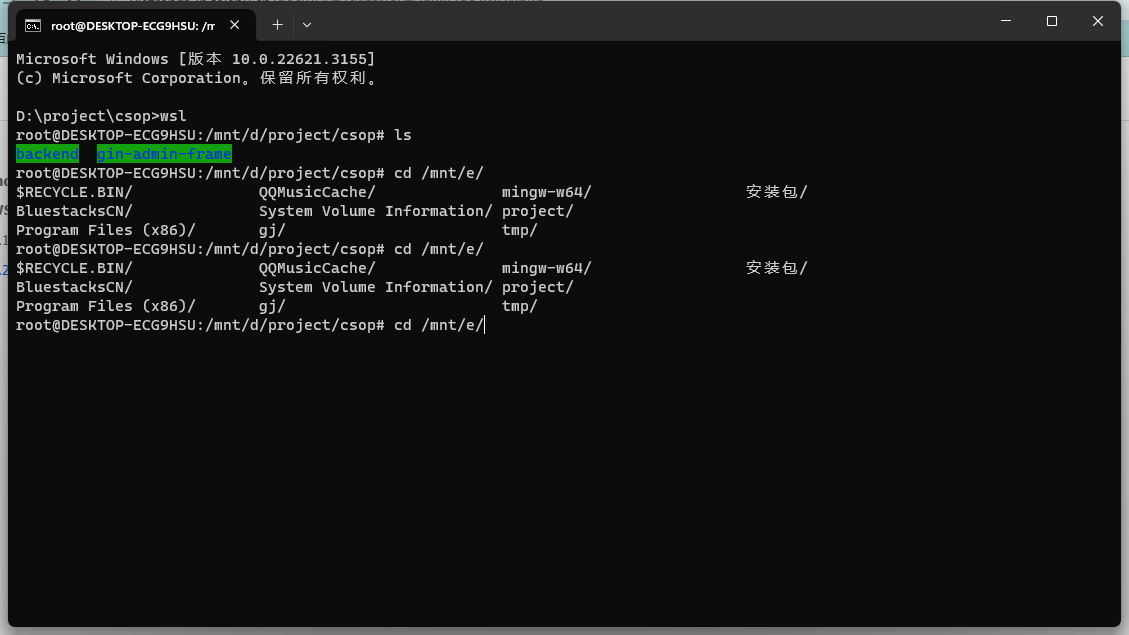Expand the new tab profile dropdown

[x=307, y=25]
